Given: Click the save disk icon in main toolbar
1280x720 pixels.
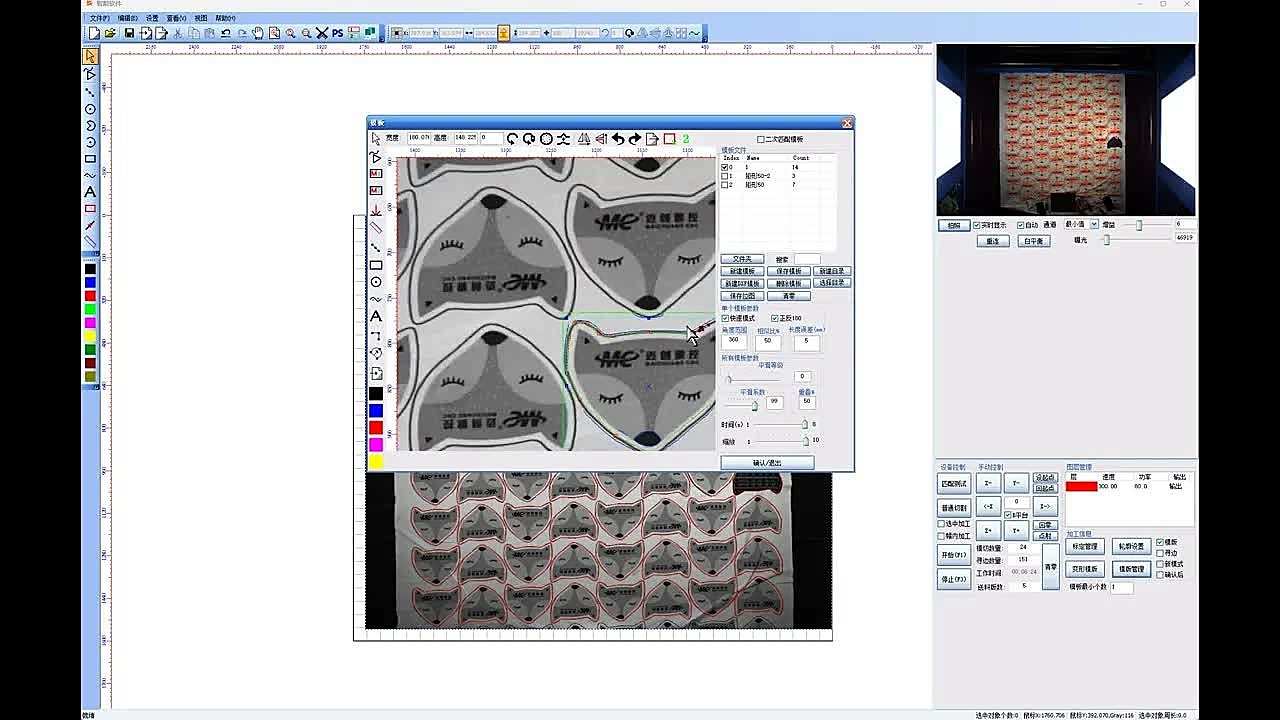Looking at the screenshot, I should [129, 33].
